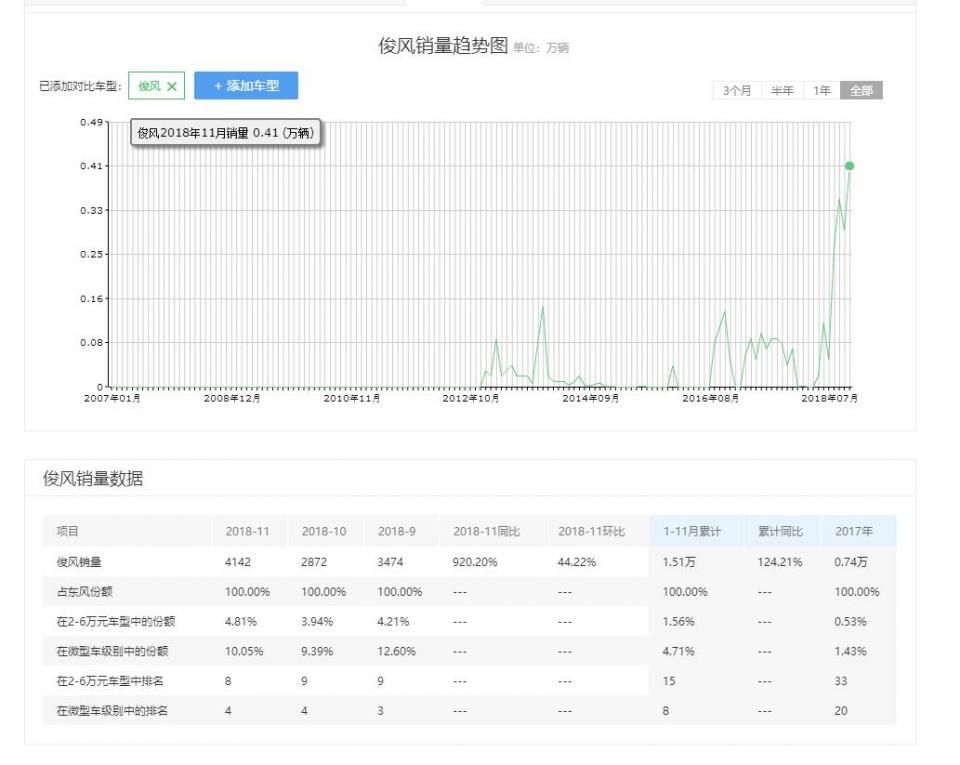Select the 在微型车级别中的份额 row label
Screen dimensions: 960x765
(x=112, y=651)
